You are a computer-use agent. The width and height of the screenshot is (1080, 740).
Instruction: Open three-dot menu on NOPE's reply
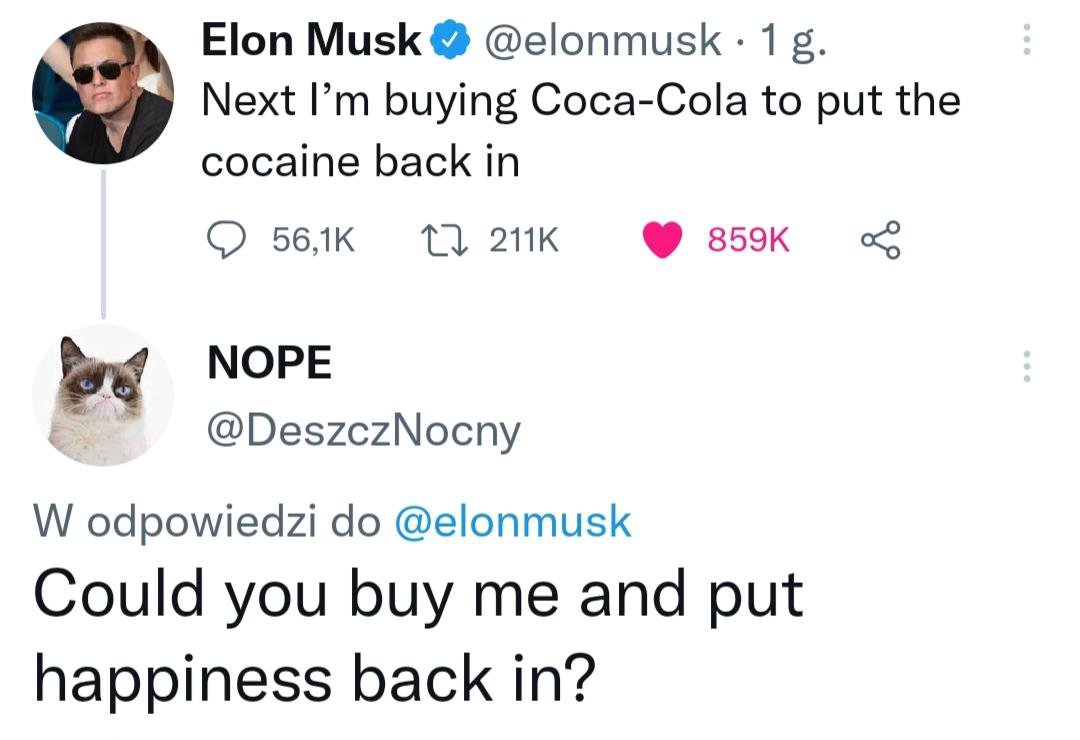(x=1026, y=366)
